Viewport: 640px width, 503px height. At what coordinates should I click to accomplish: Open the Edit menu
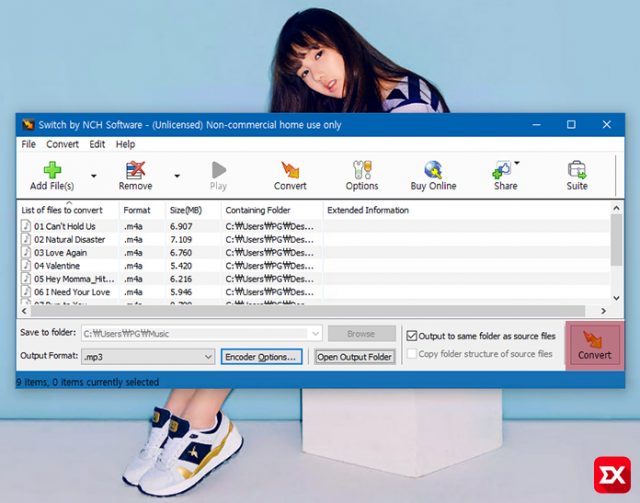pyautogui.click(x=97, y=144)
